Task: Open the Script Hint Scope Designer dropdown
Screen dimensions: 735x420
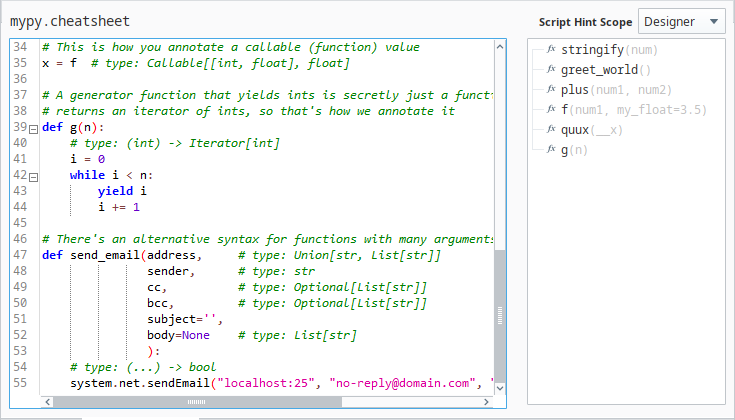Action: tap(682, 22)
